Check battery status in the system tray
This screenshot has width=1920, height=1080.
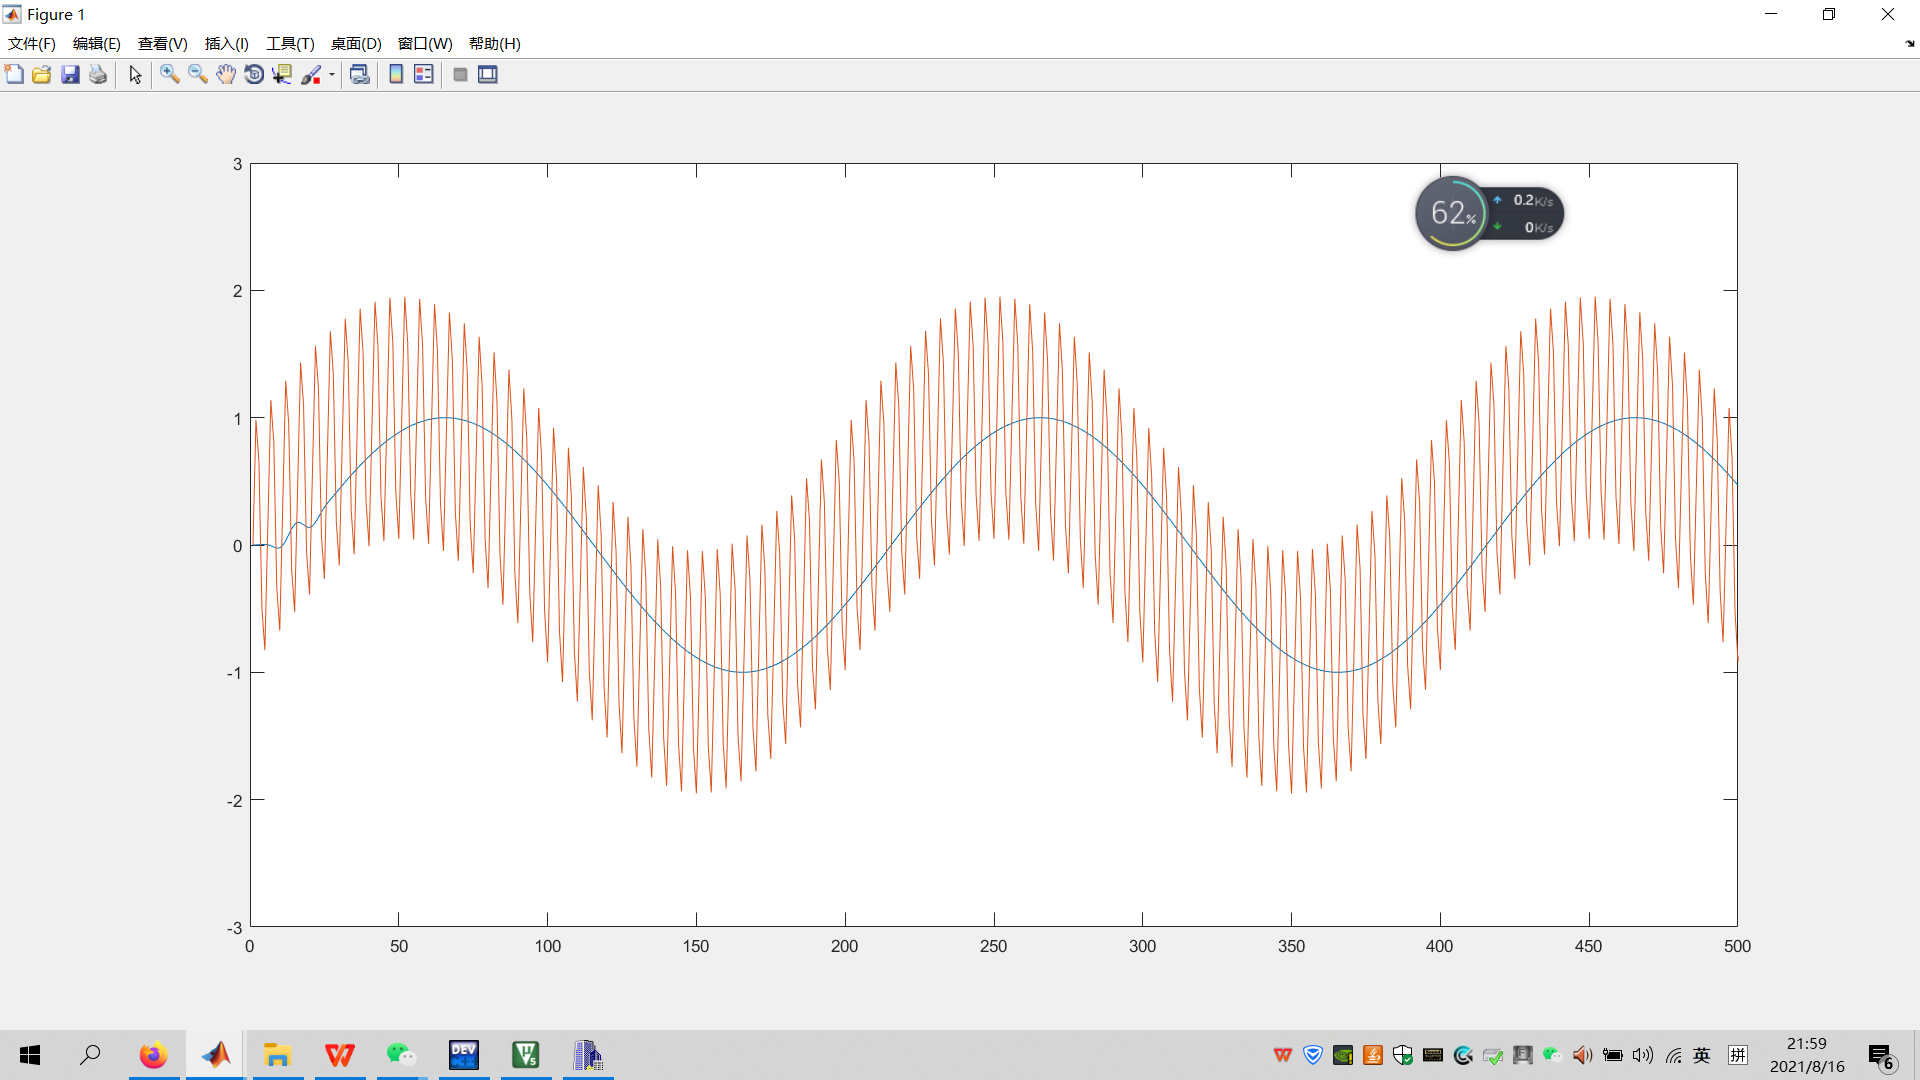1613,1055
